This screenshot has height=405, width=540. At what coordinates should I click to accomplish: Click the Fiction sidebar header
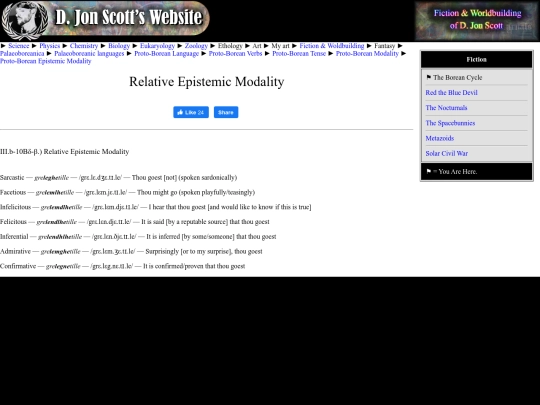(477, 59)
